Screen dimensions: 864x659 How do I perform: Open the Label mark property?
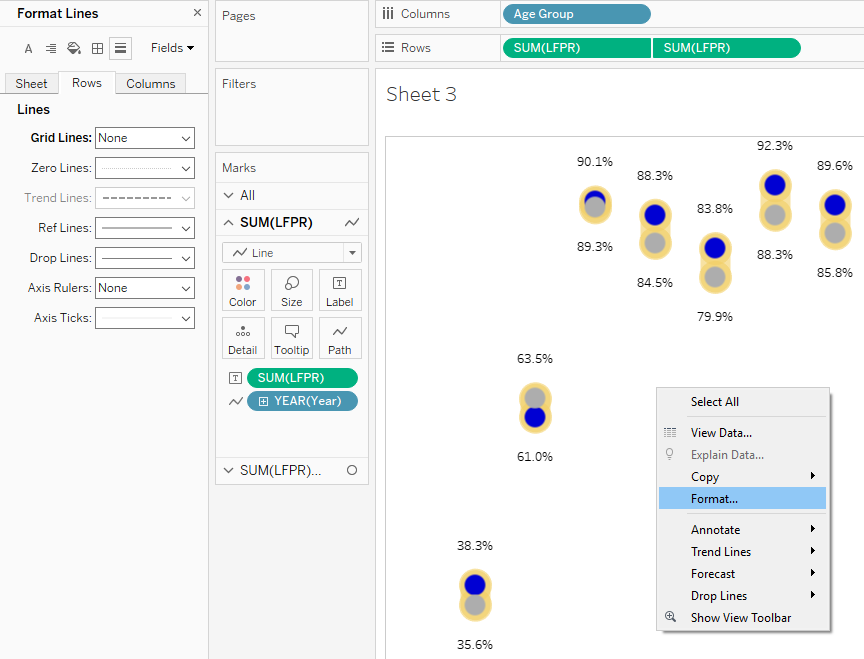(340, 290)
